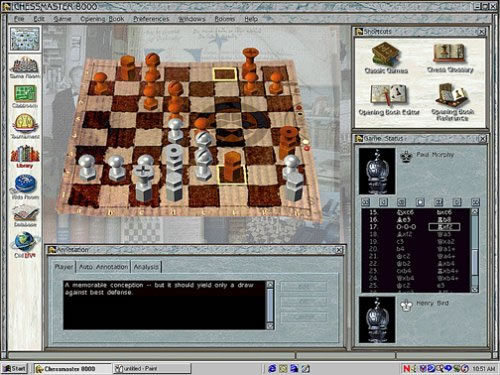Click middle play button in move controls
Image resolution: width=500 pixels, height=375 pixels.
coord(420,202)
